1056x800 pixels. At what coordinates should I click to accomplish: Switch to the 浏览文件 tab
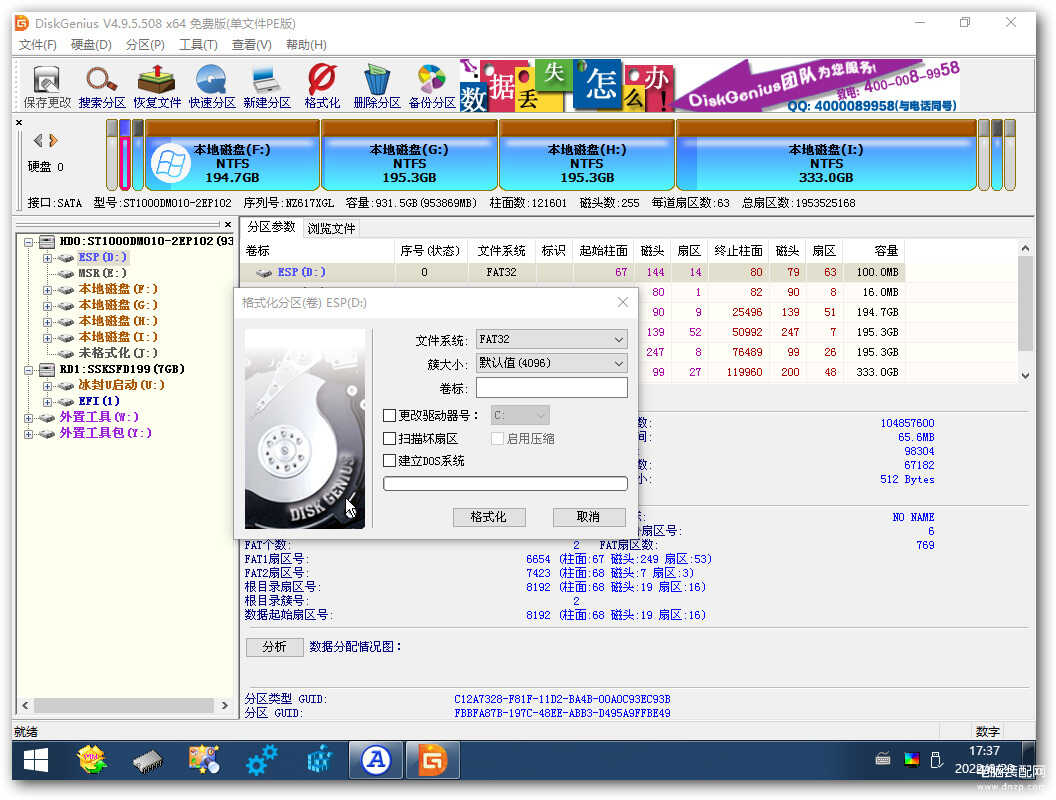(x=331, y=228)
